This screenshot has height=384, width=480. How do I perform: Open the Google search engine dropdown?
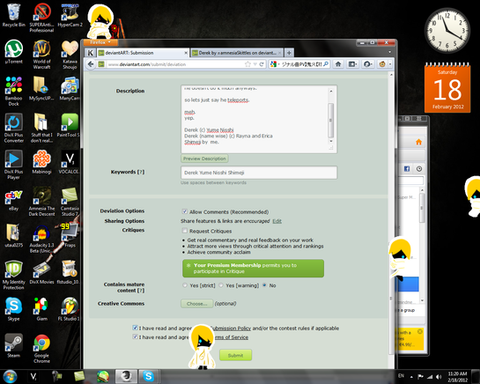274,64
